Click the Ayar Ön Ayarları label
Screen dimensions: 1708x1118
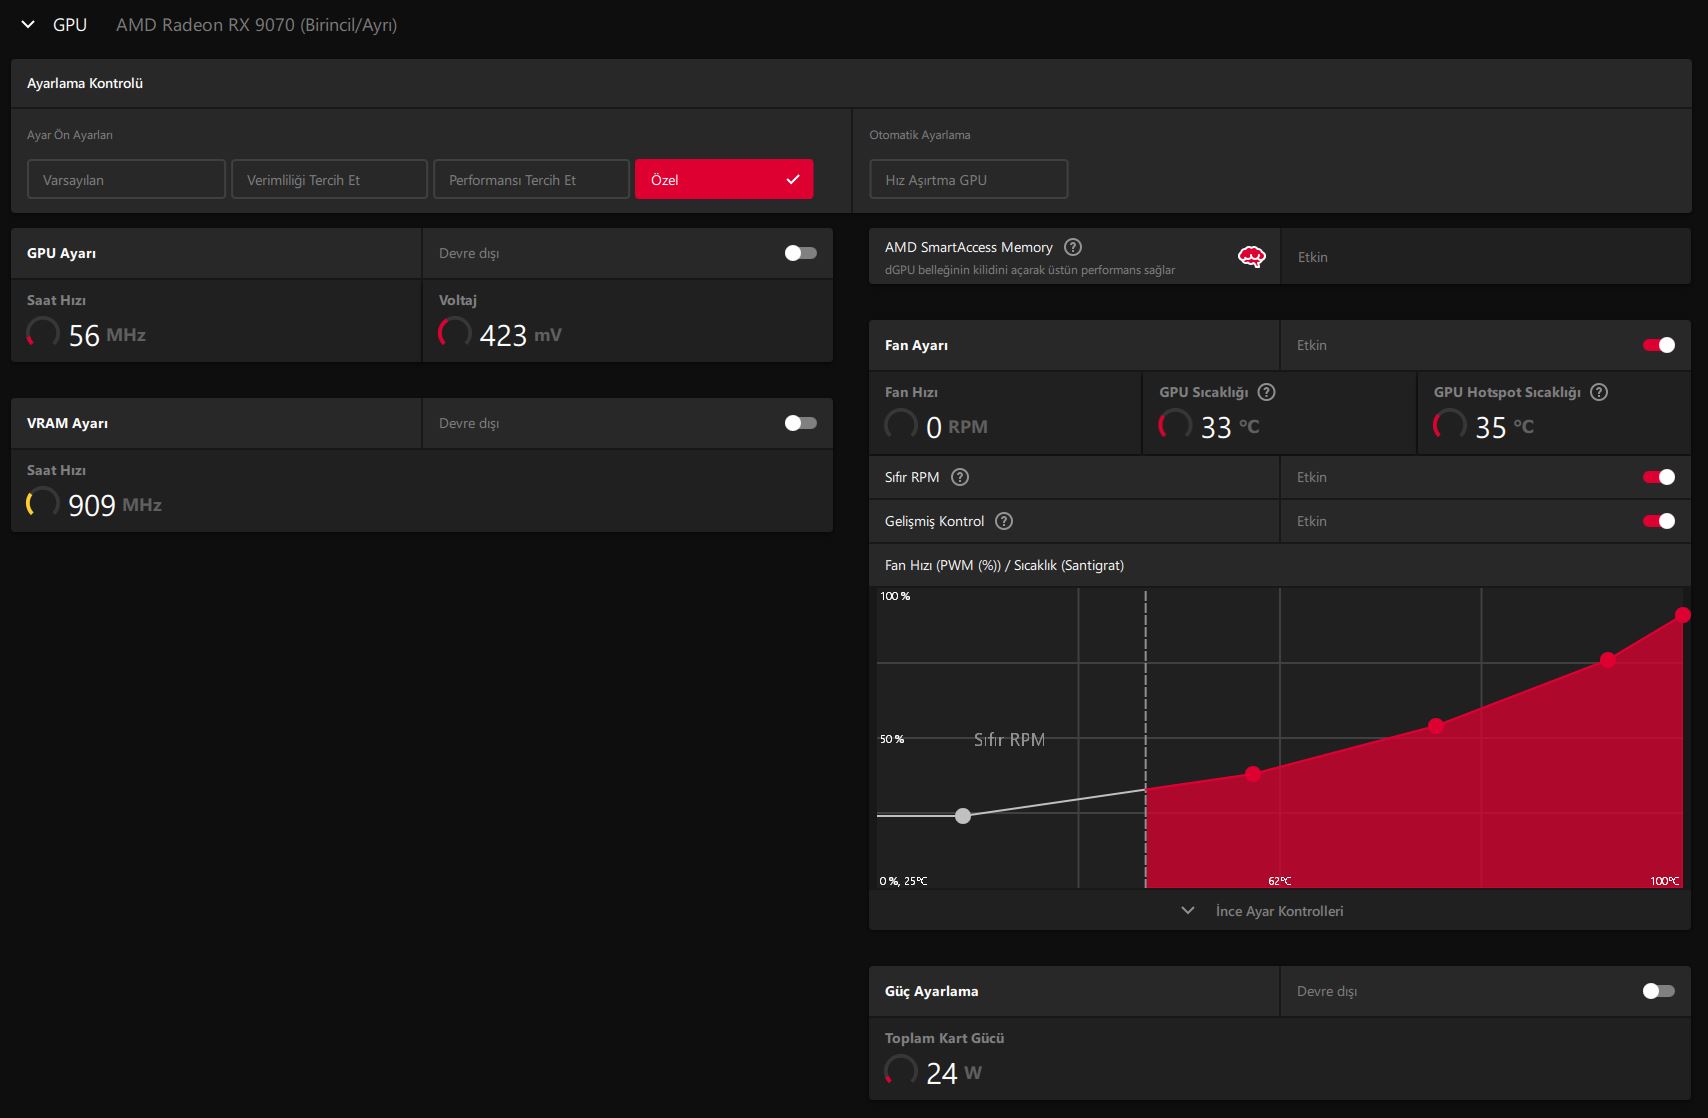click(x=70, y=135)
